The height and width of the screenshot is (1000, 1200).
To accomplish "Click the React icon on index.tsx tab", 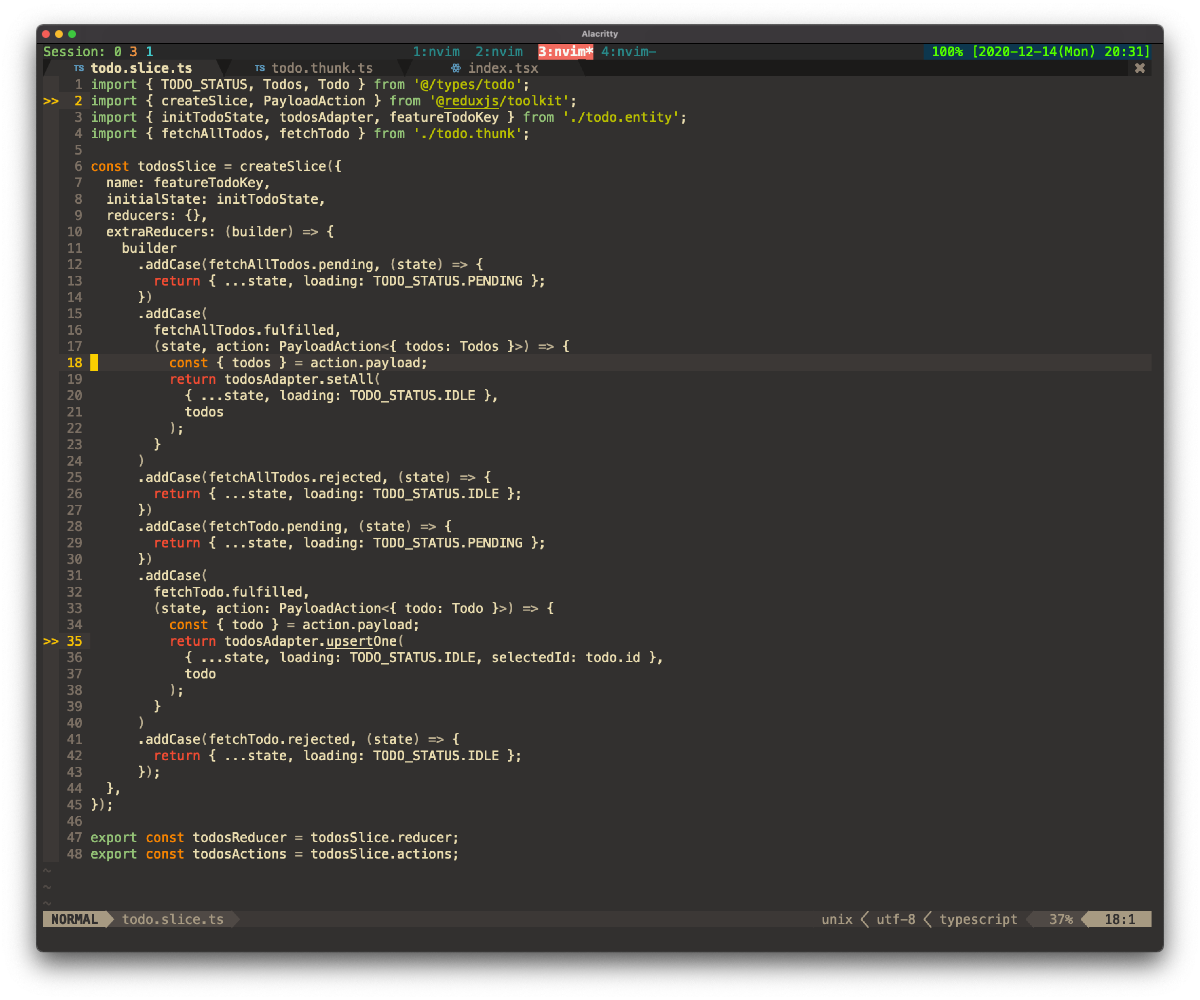I will pos(456,68).
